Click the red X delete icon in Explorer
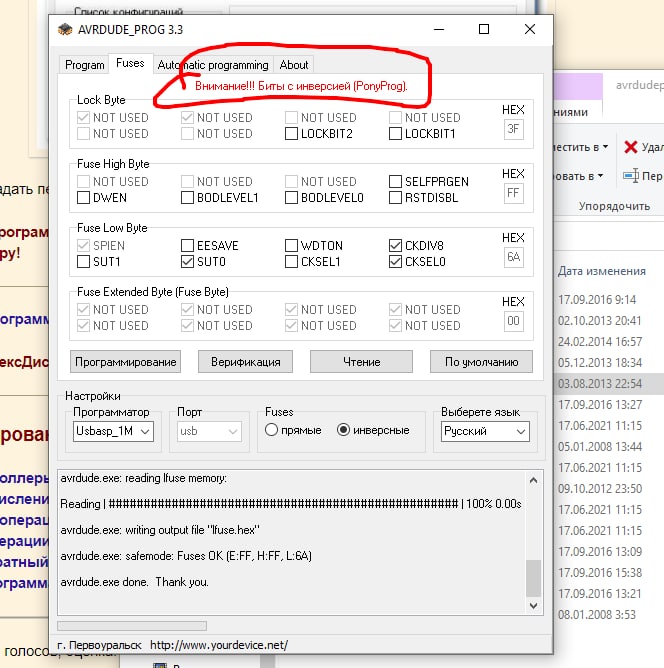 tap(630, 147)
